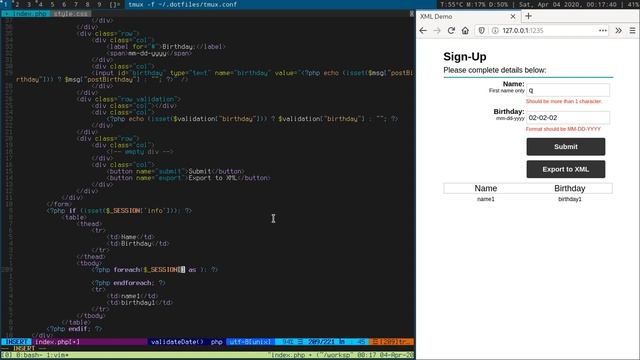Open the Firefox hamburger menu
Screen dimensions: 640x360
632,31
